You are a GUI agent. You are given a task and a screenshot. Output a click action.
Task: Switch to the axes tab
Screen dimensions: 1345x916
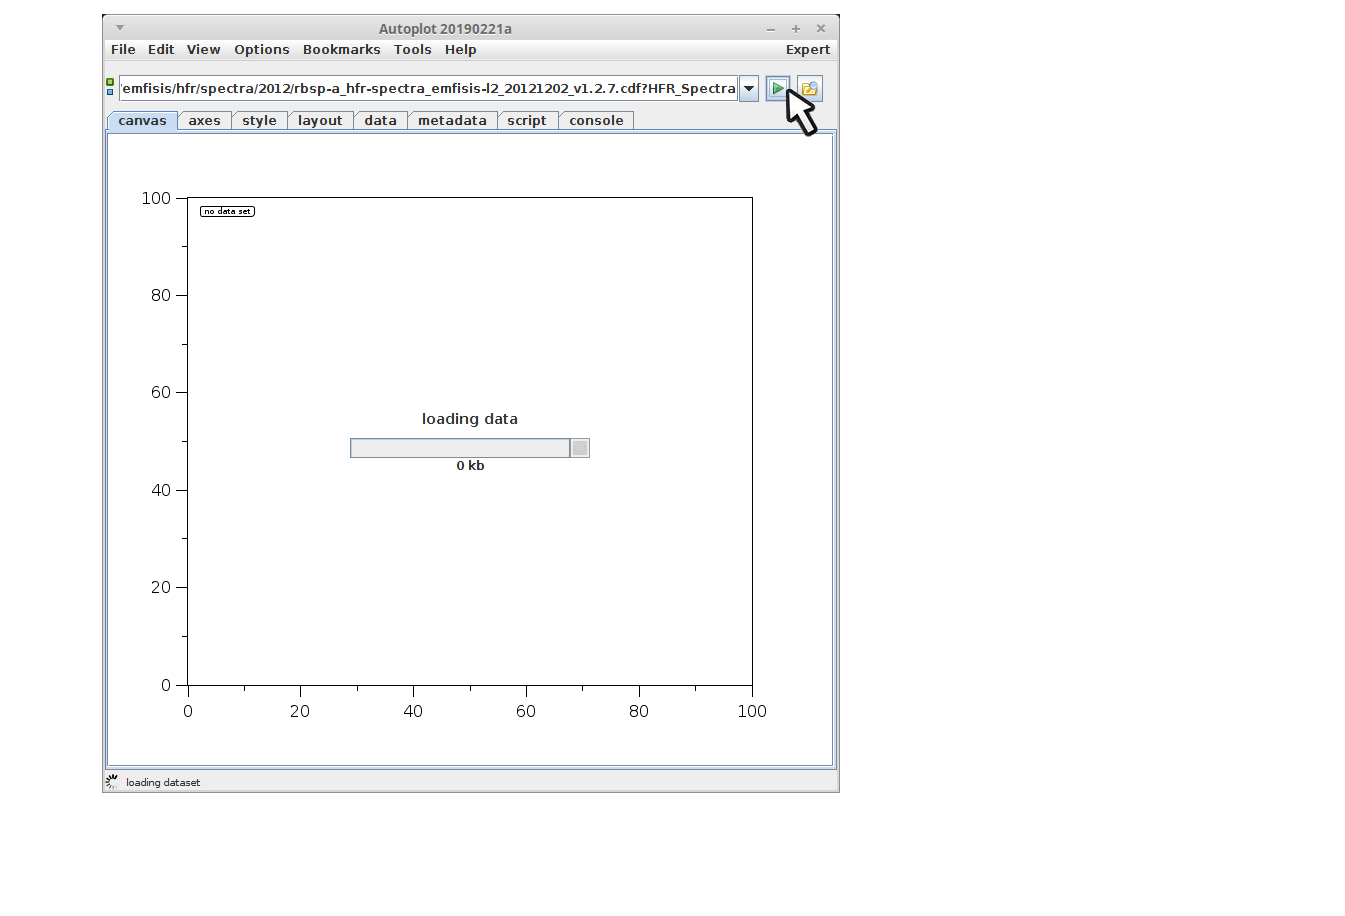pyautogui.click(x=204, y=121)
